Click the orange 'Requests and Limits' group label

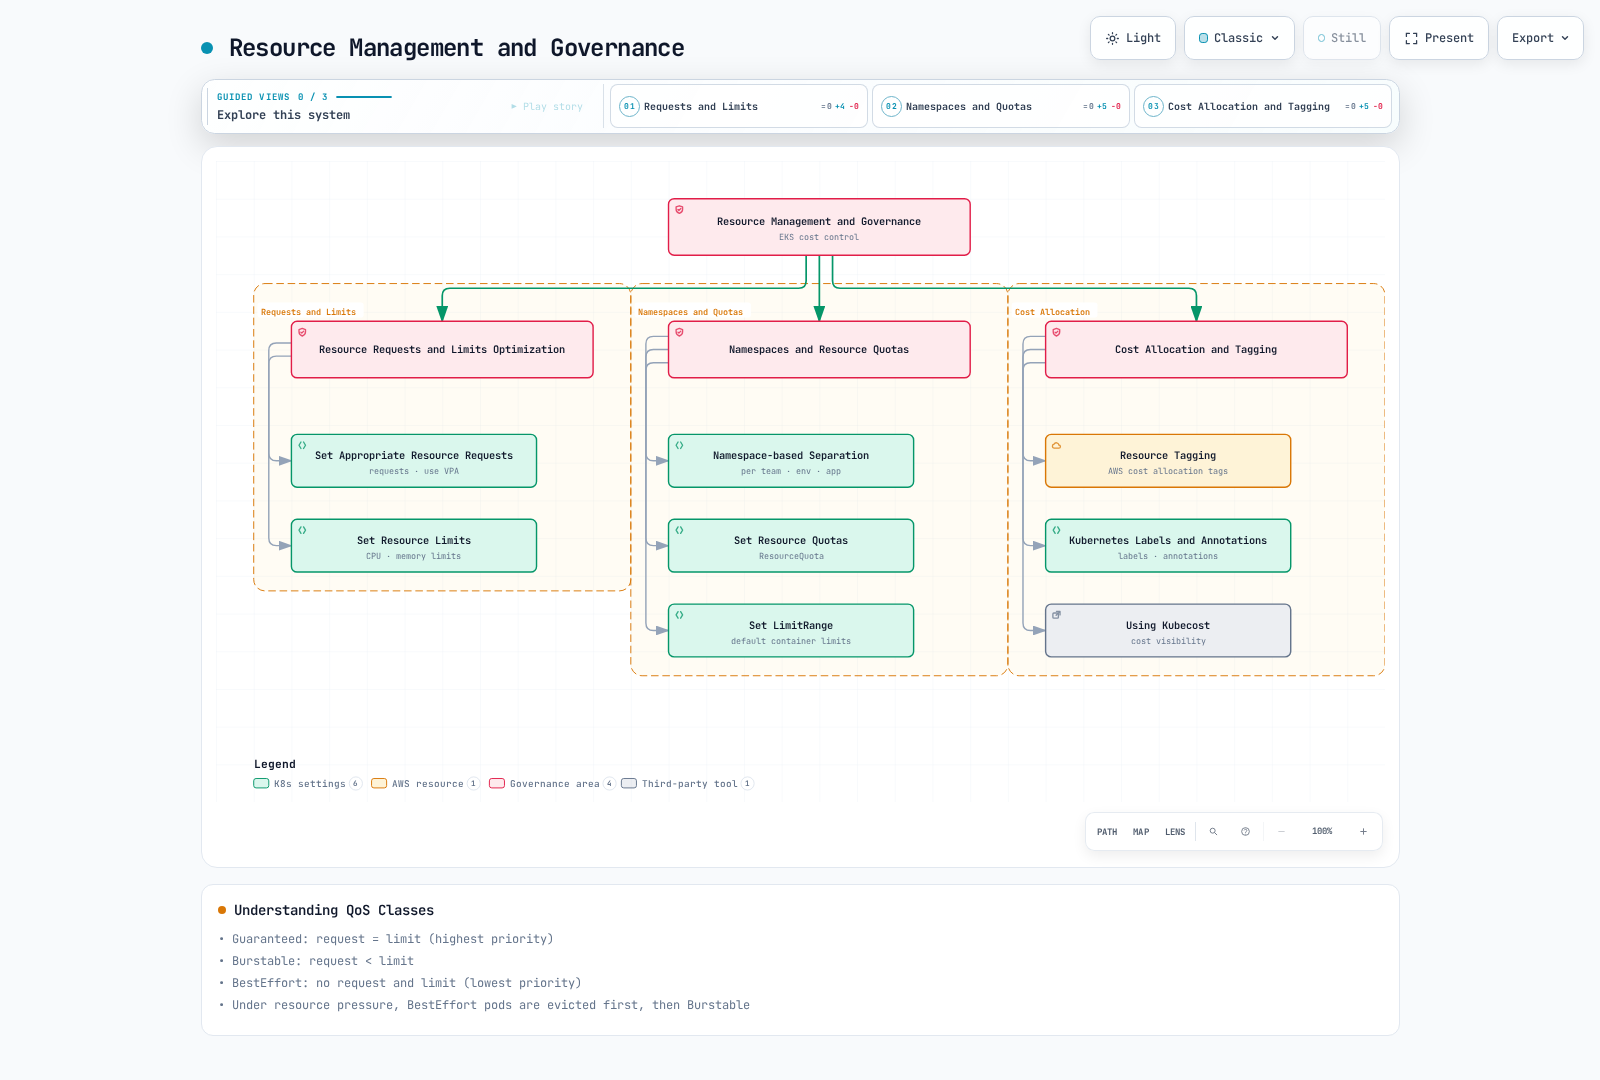coord(308,312)
